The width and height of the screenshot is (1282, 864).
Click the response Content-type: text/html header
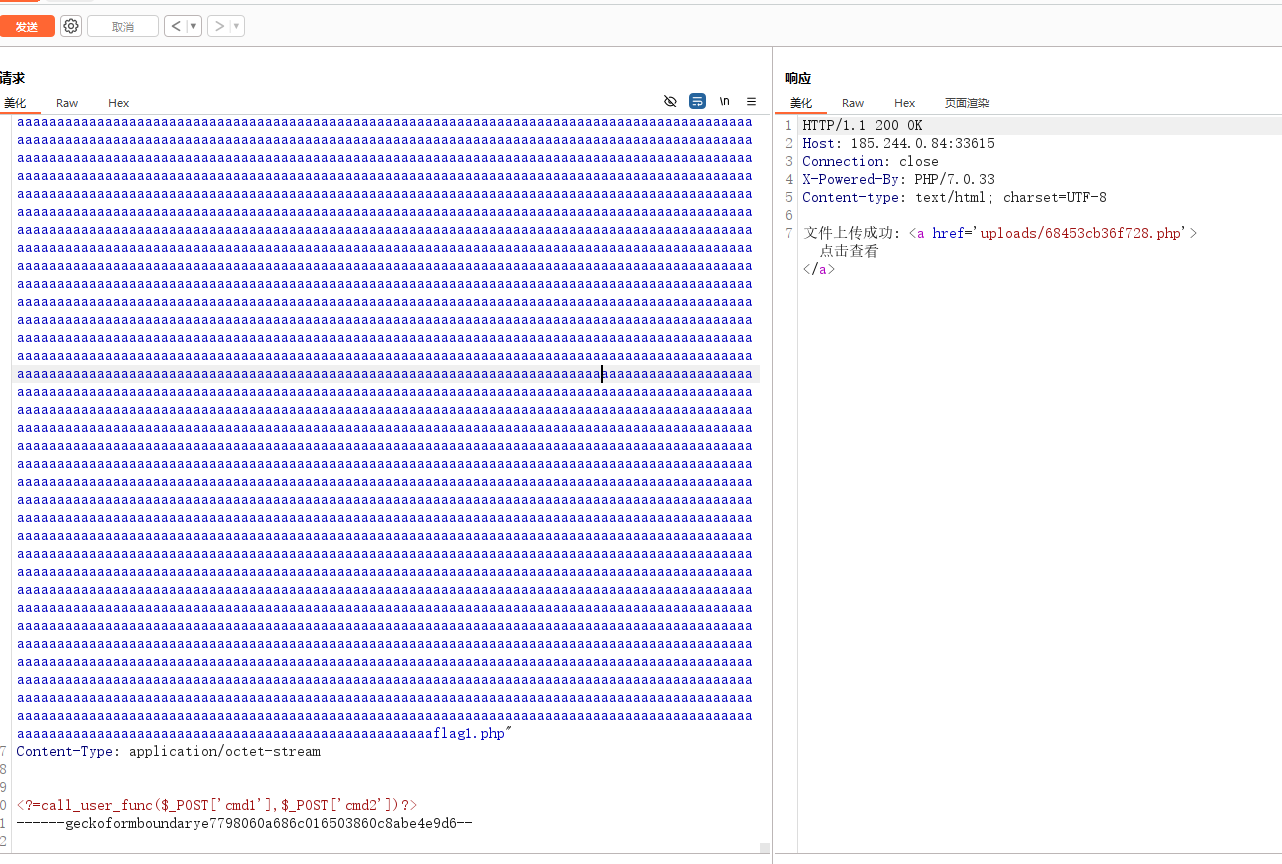[954, 198]
